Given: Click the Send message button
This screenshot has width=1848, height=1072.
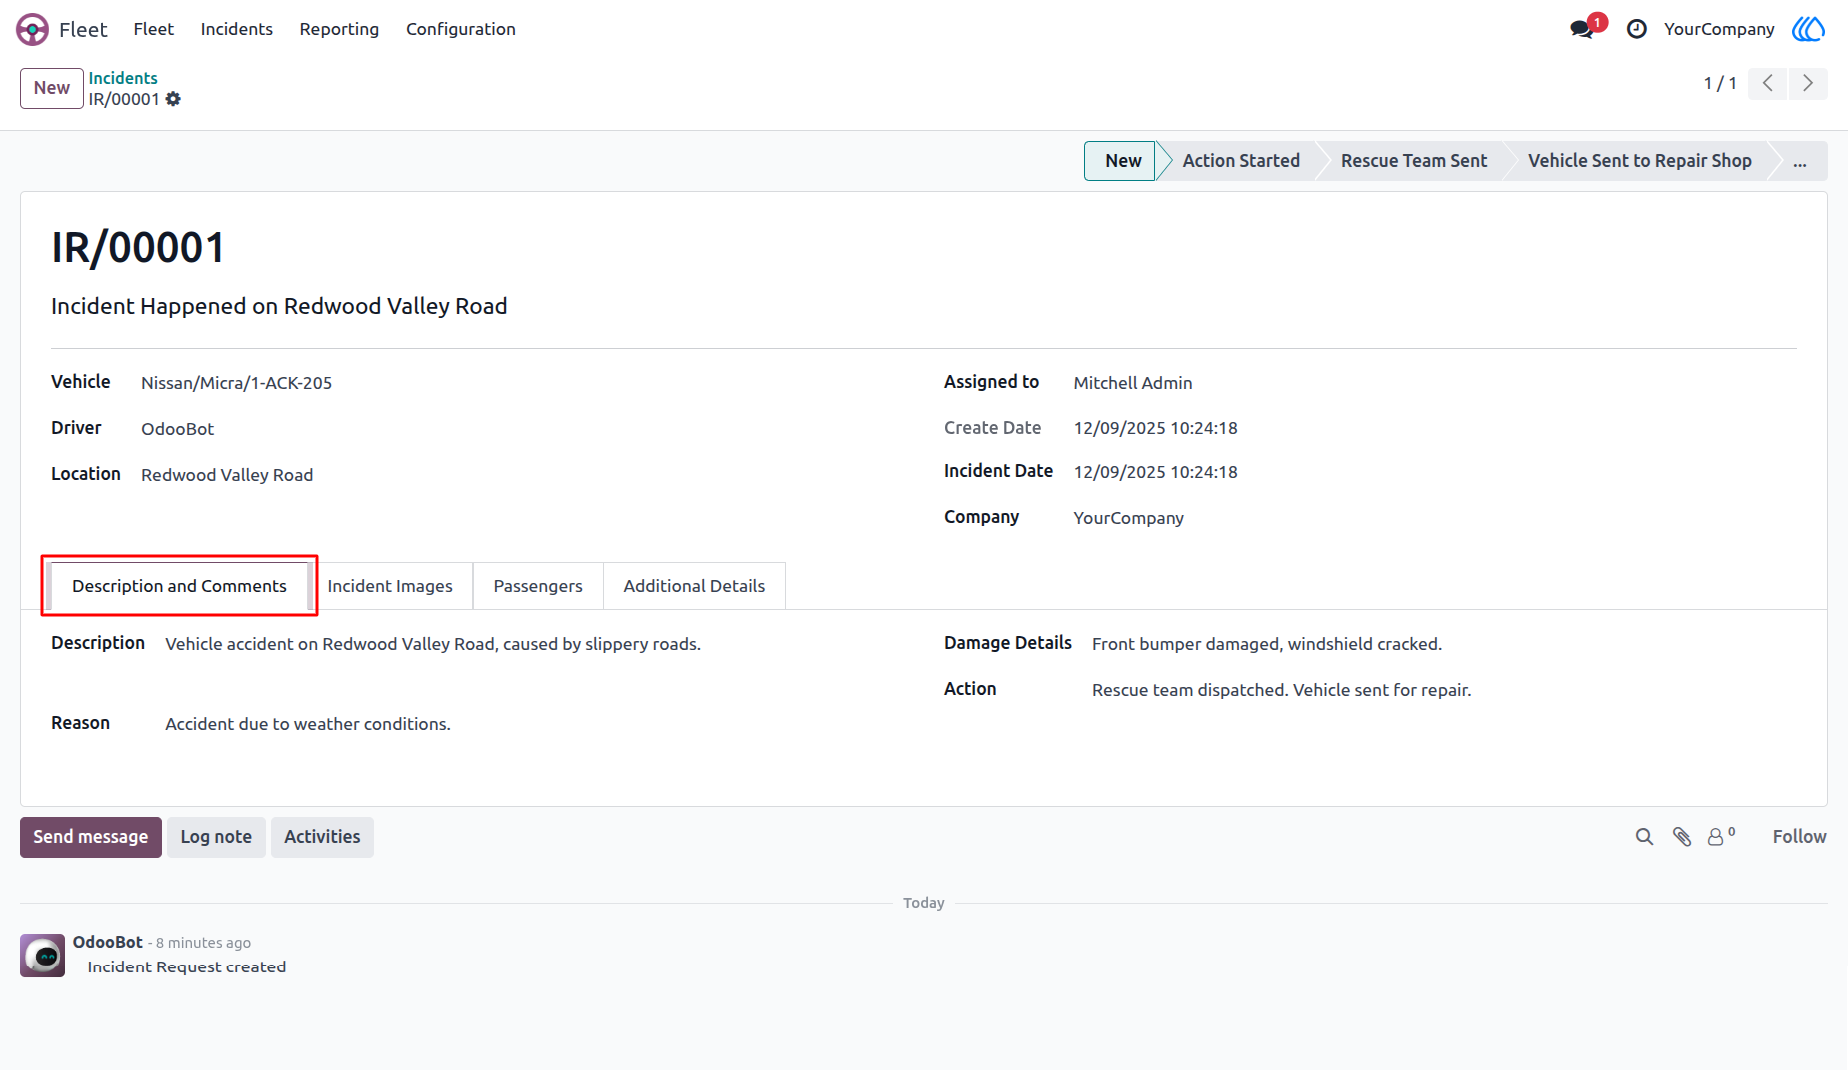Looking at the screenshot, I should pyautogui.click(x=91, y=837).
